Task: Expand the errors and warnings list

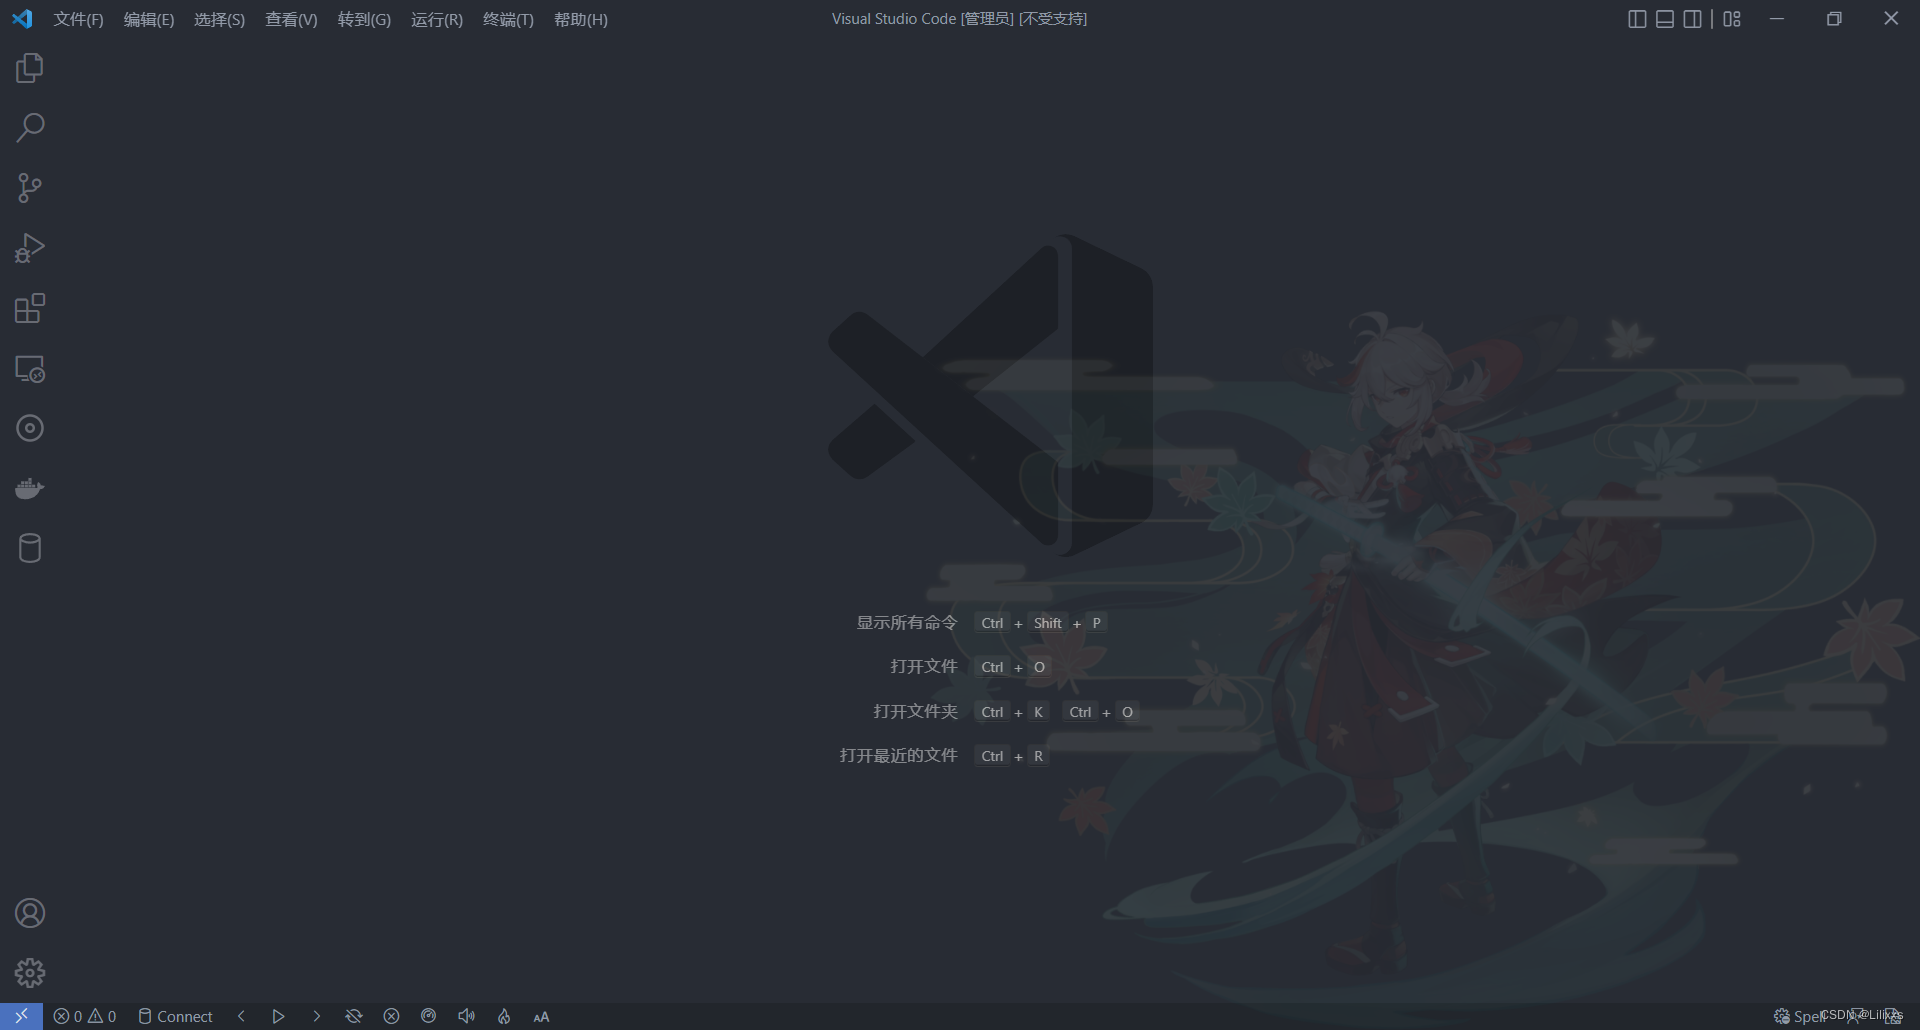Action: (84, 1016)
